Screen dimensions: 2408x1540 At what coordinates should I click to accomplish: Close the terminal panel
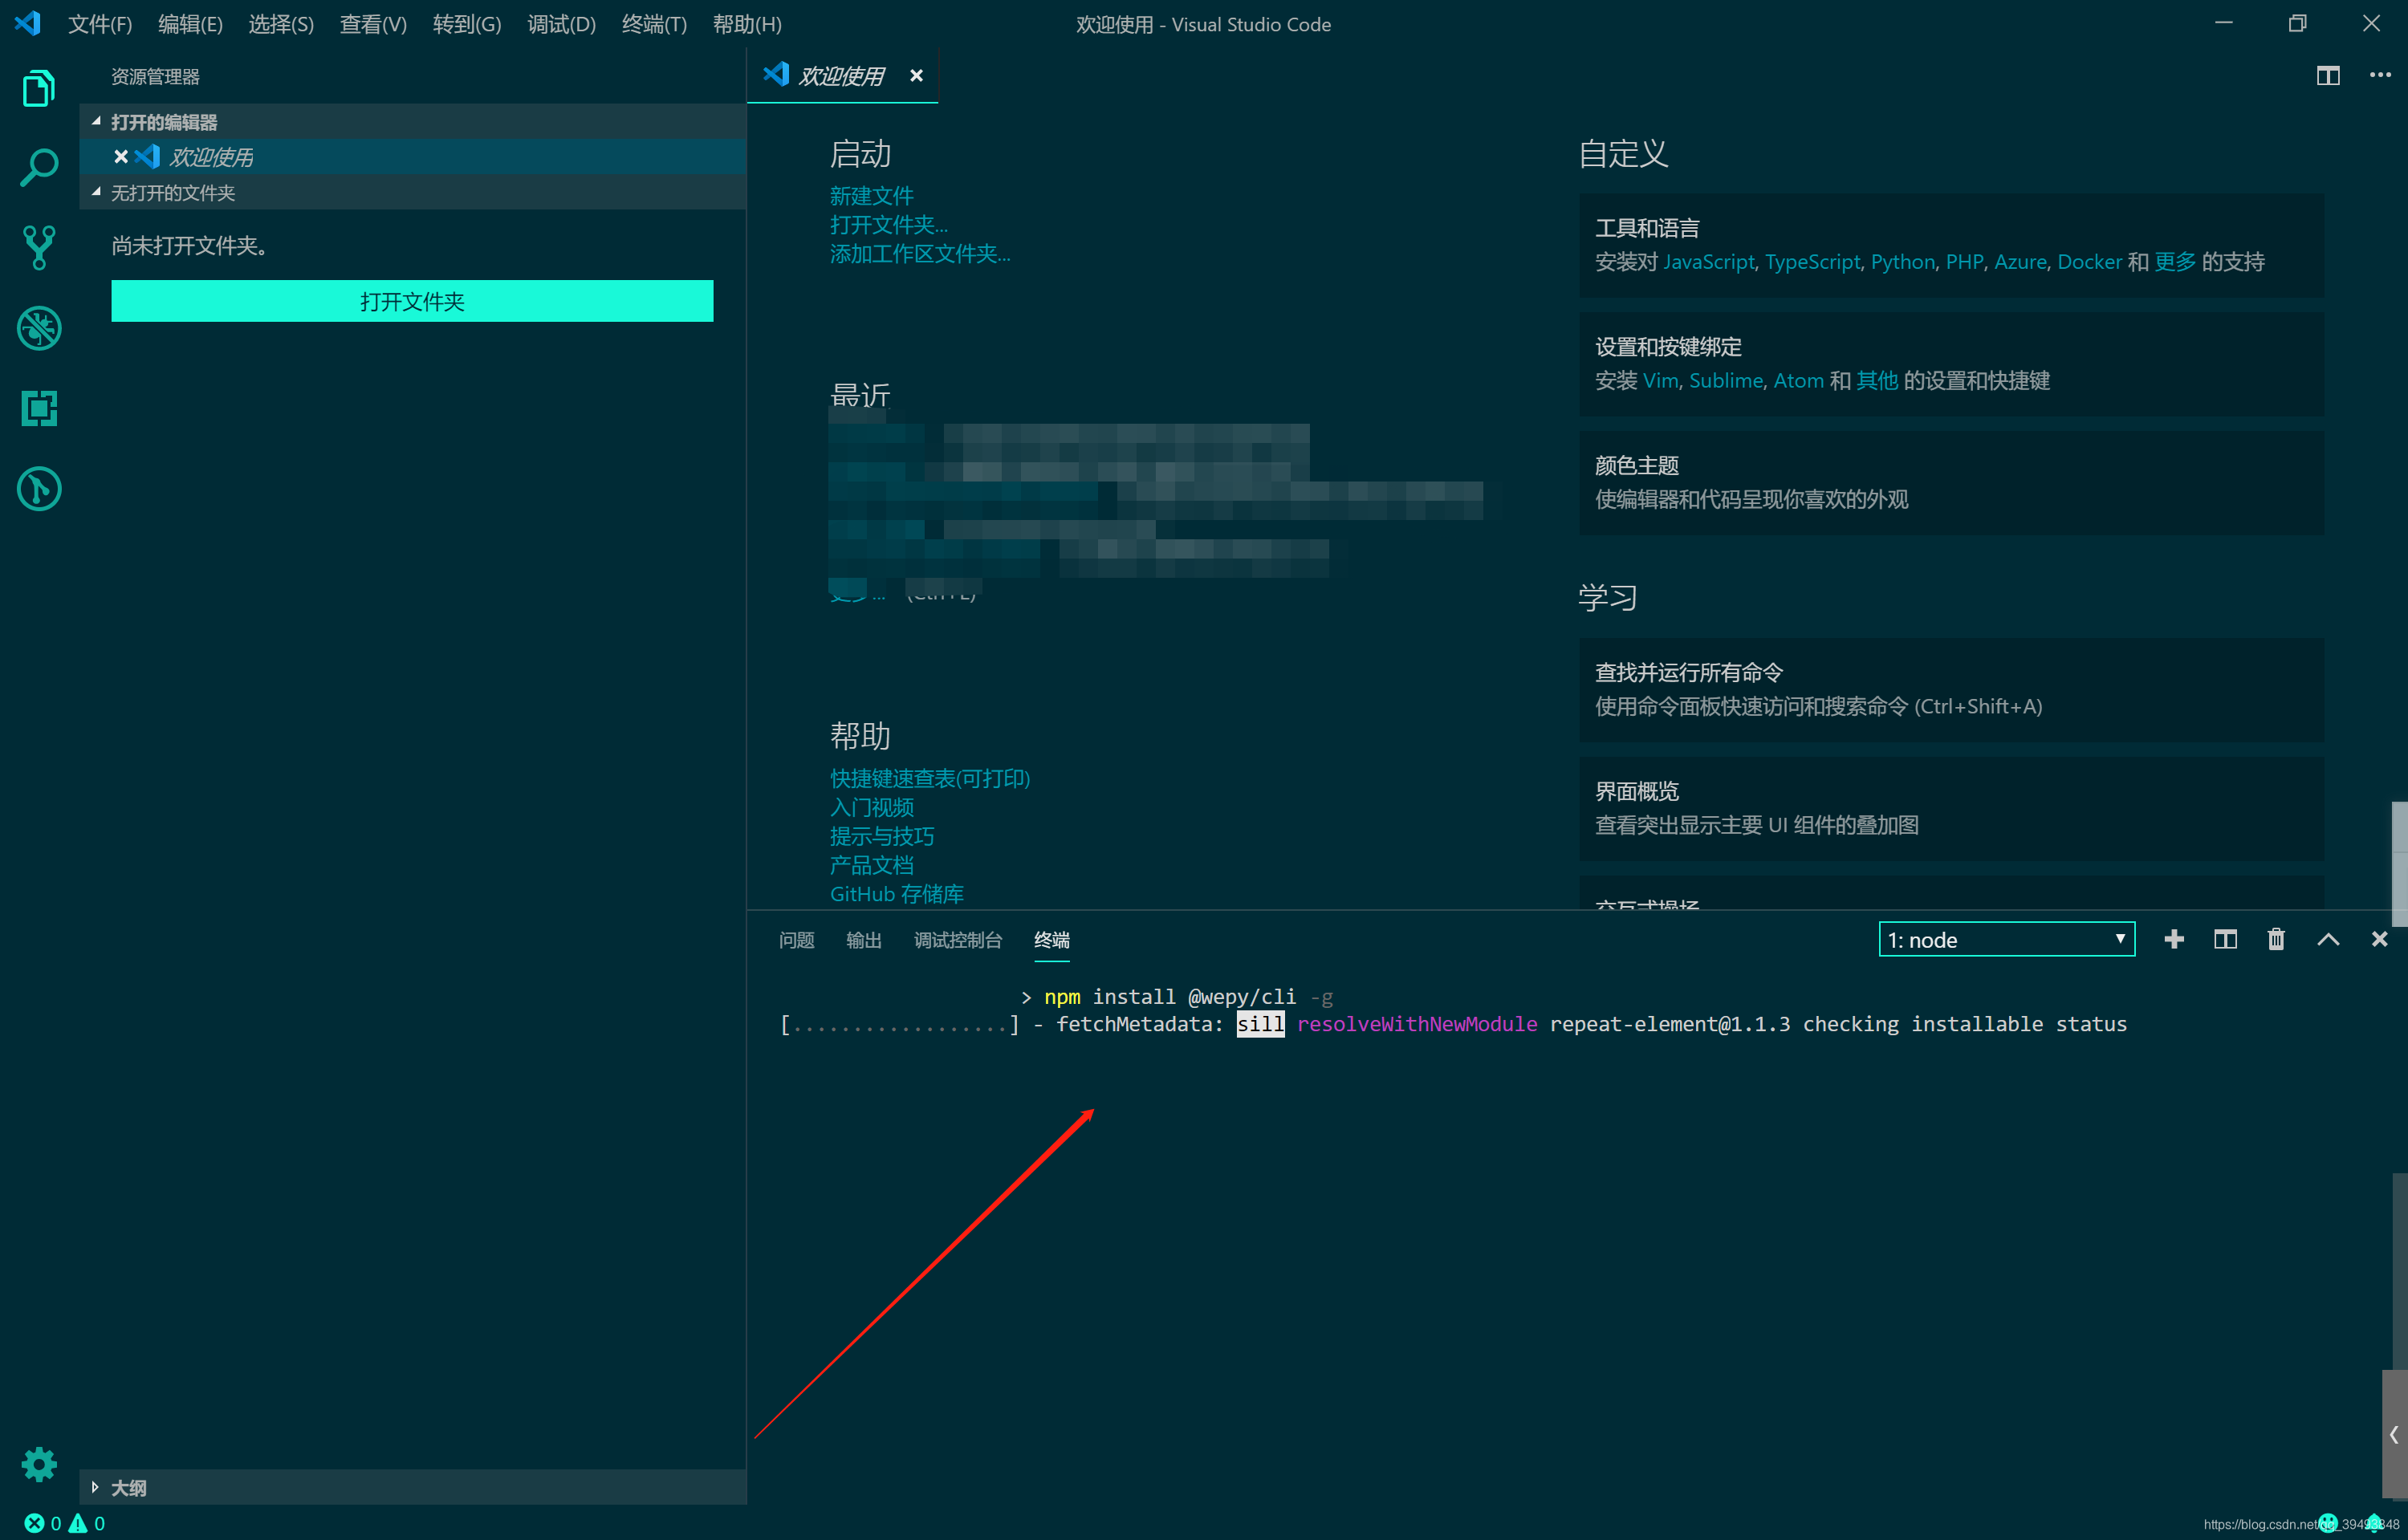[2379, 940]
